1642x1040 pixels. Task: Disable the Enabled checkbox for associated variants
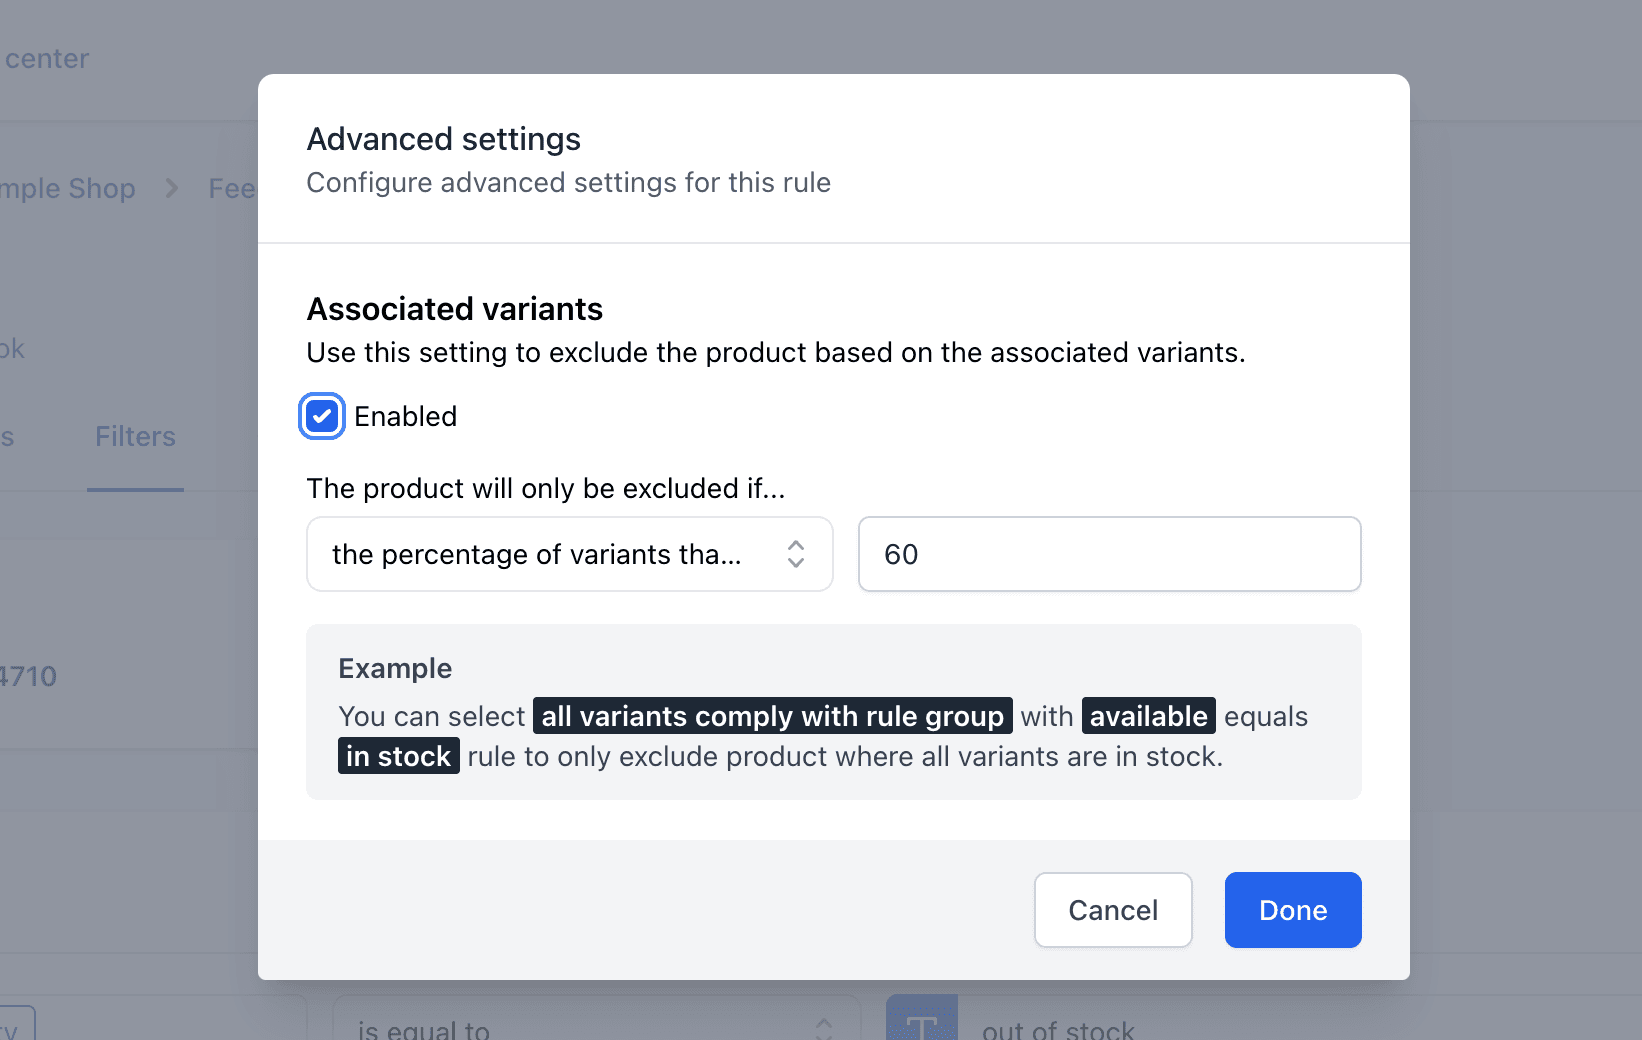coord(321,416)
